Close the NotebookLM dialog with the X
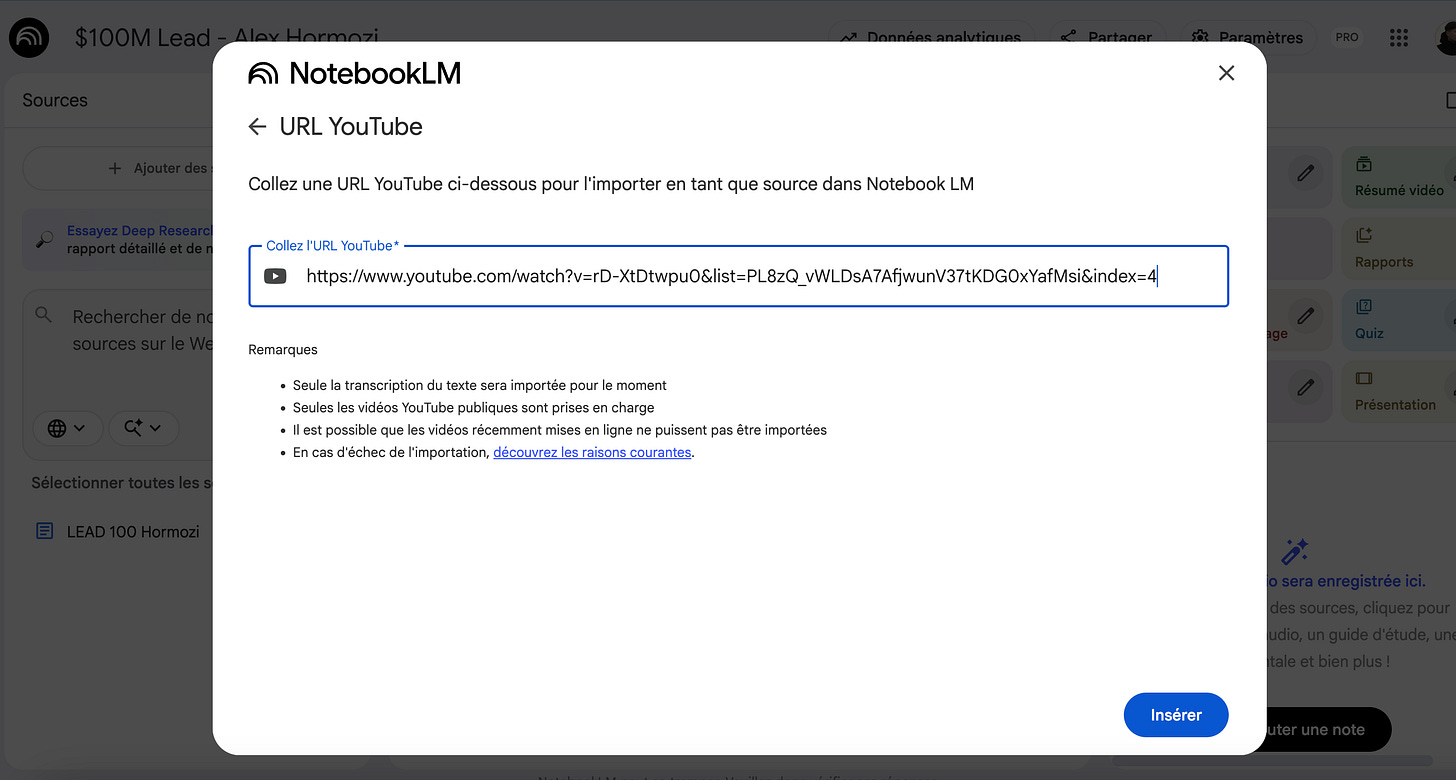The width and height of the screenshot is (1456, 780). [1226, 73]
